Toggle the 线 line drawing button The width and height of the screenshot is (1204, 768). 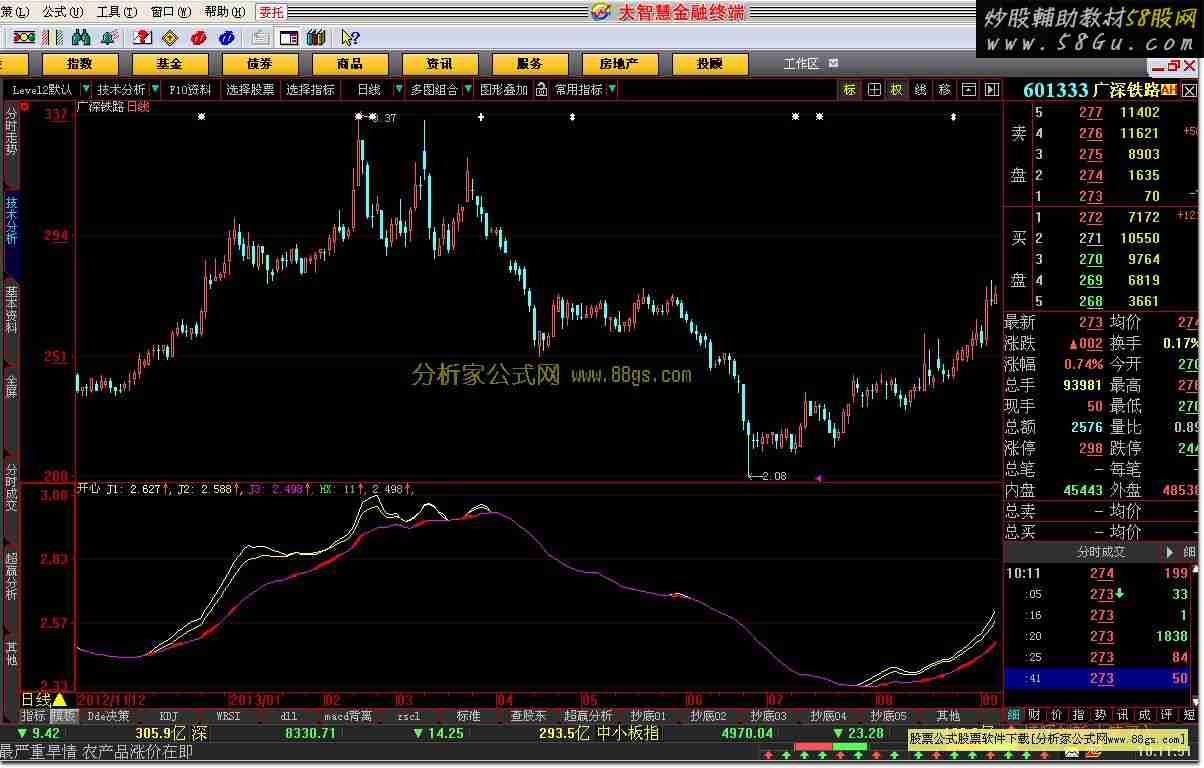[920, 89]
